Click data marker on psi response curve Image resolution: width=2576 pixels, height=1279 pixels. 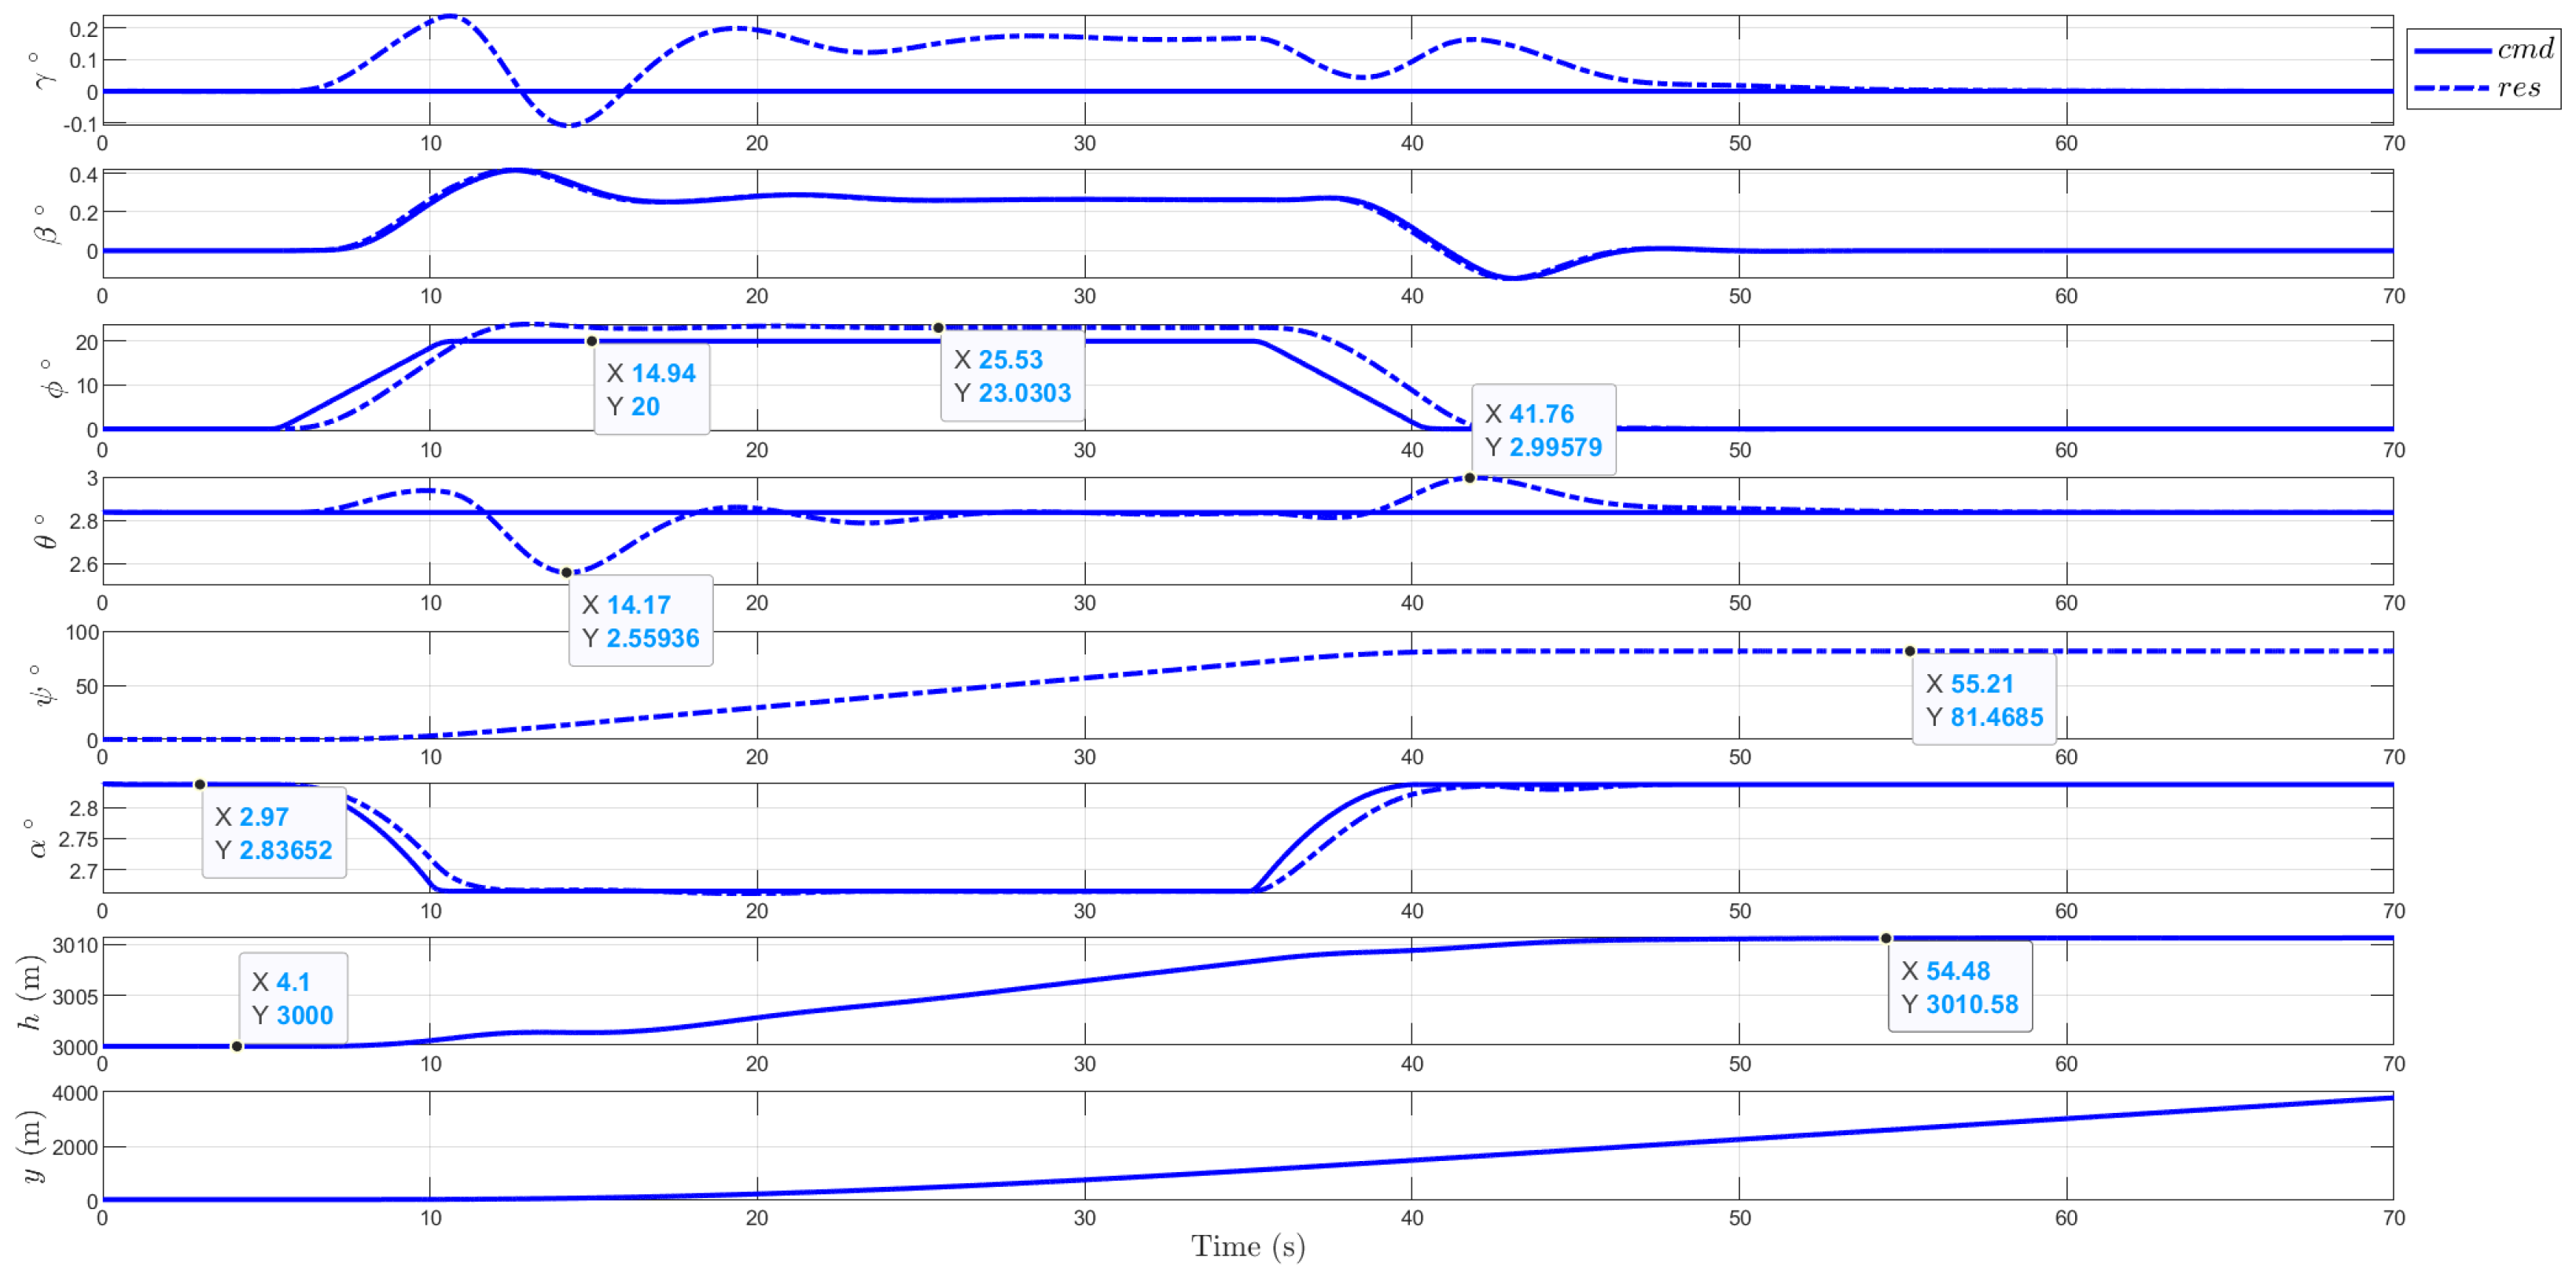[x=1909, y=651]
